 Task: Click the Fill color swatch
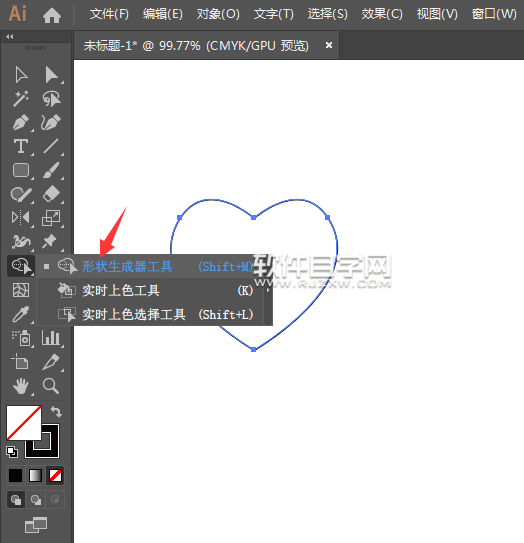pos(24,423)
